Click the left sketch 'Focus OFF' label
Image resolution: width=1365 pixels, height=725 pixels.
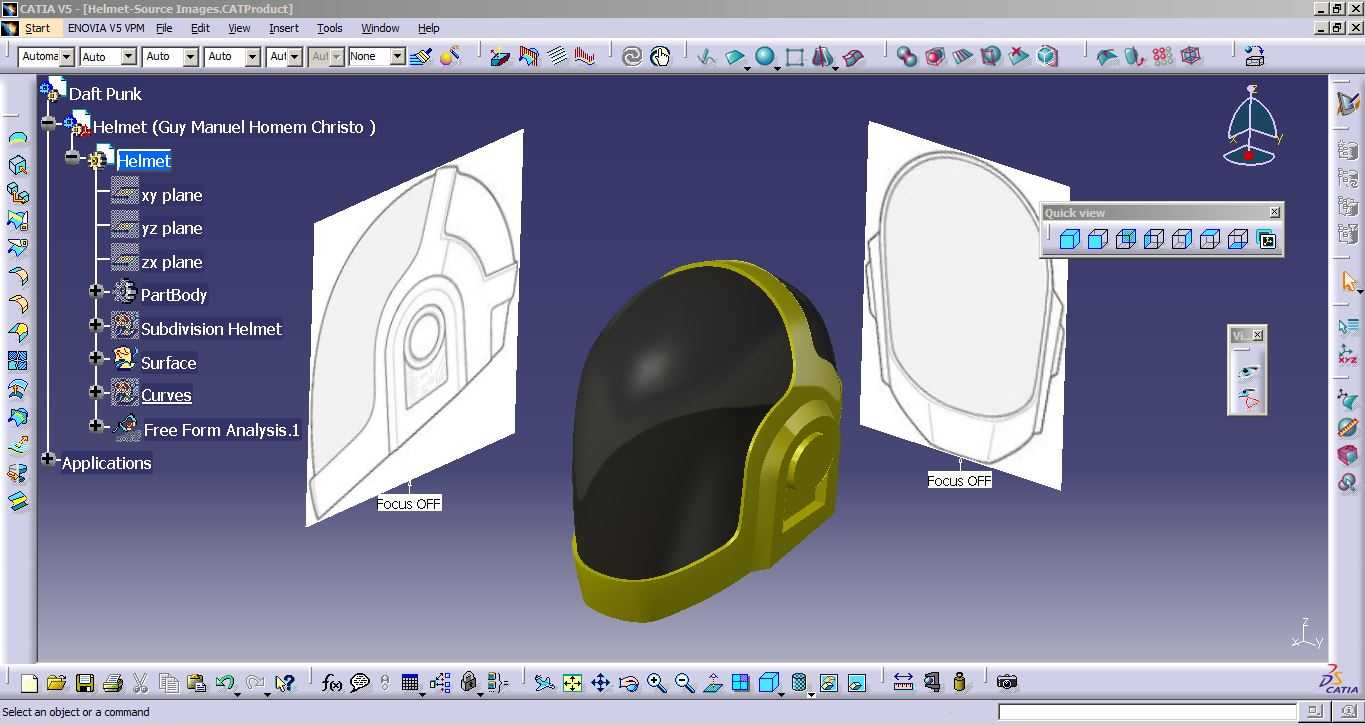(x=409, y=503)
